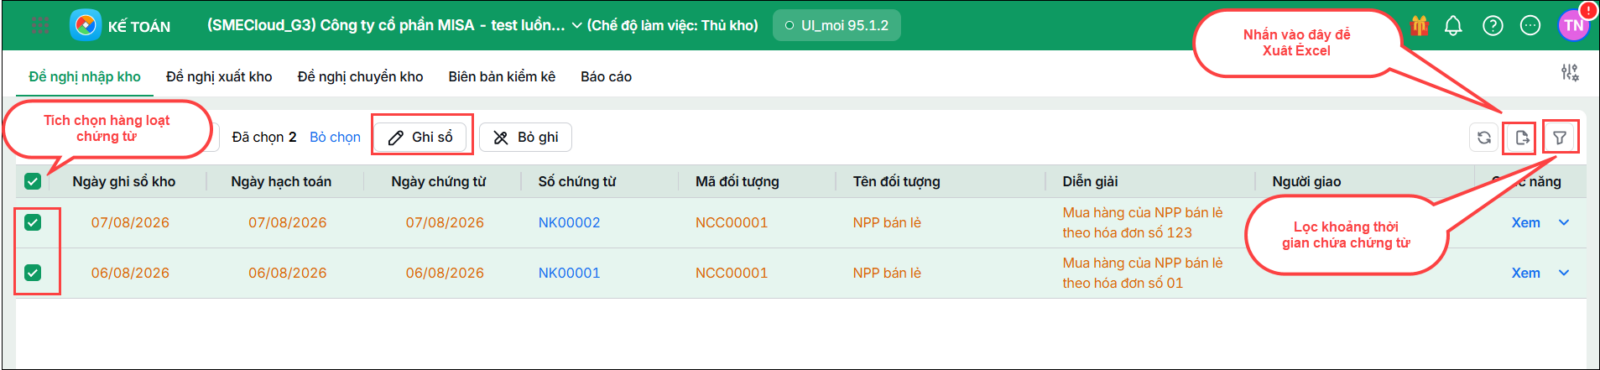The image size is (1600, 370).
Task: Click the Bỏ ghi button
Action: [526, 137]
